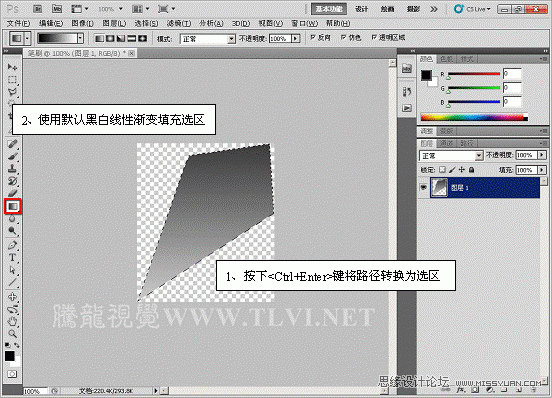Open tool preset picker arrow
552x398 pixels.
27,38
